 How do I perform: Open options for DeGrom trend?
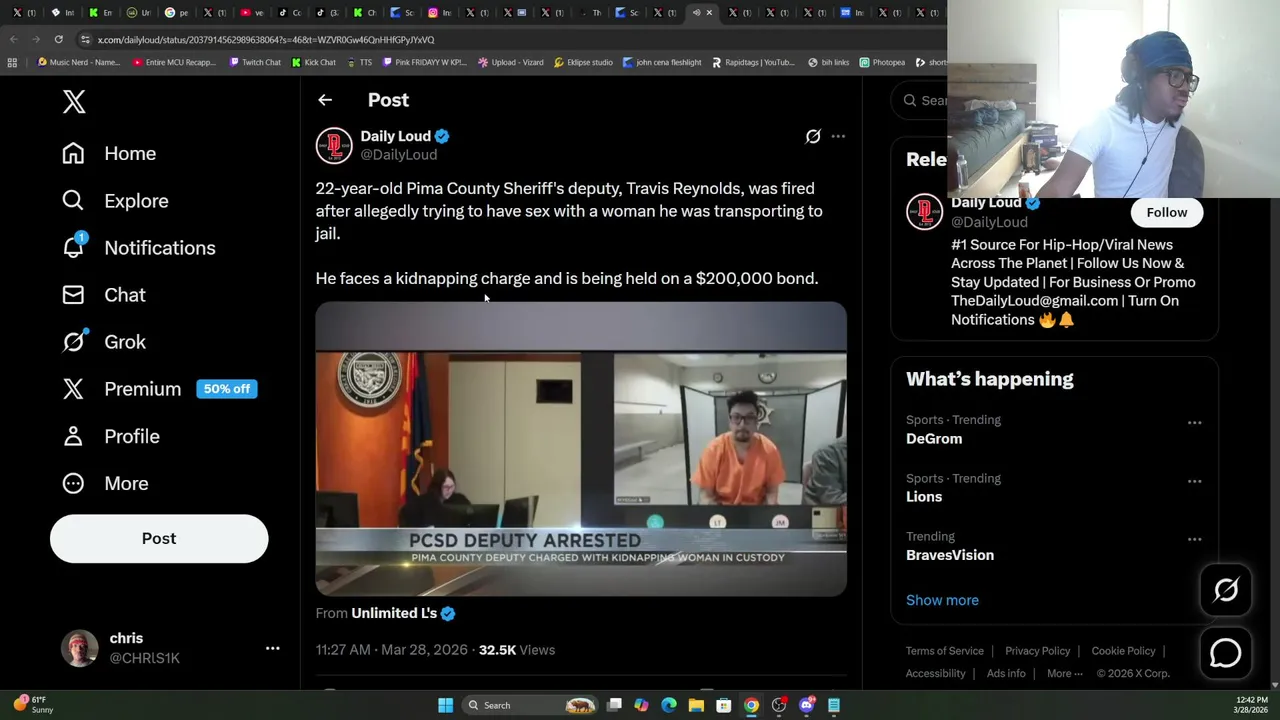[x=1194, y=423]
